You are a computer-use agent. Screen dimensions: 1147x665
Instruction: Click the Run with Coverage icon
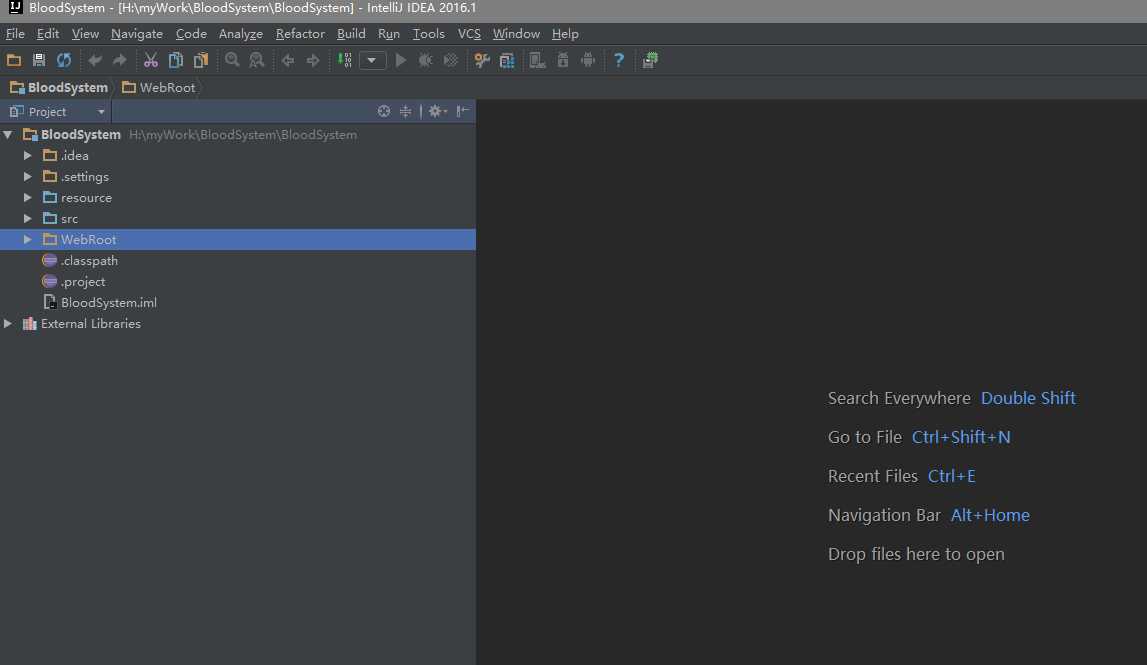tap(451, 60)
